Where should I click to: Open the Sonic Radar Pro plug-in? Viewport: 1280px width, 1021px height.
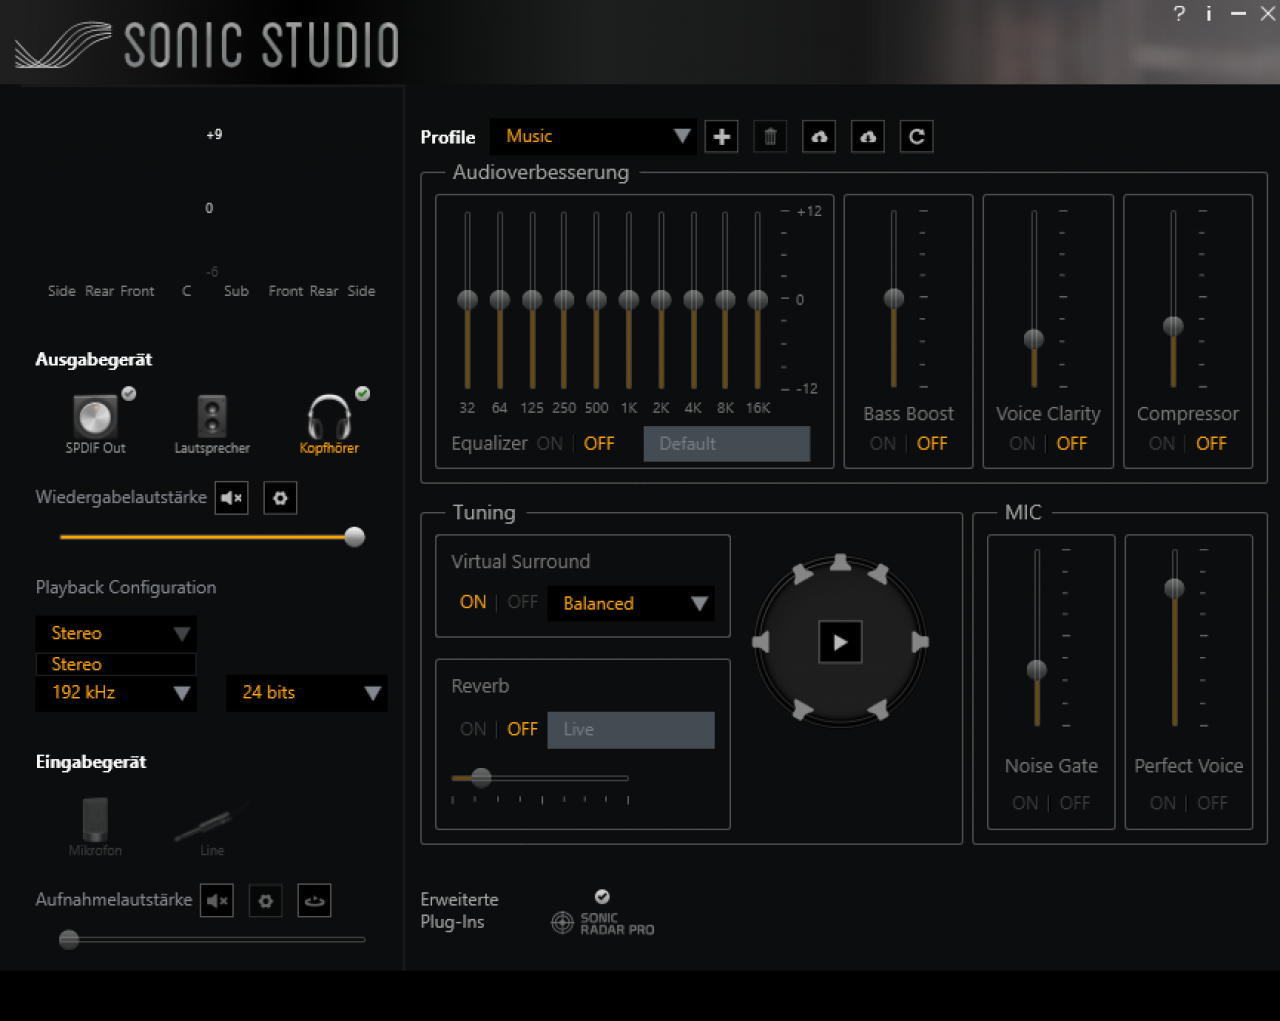[603, 915]
